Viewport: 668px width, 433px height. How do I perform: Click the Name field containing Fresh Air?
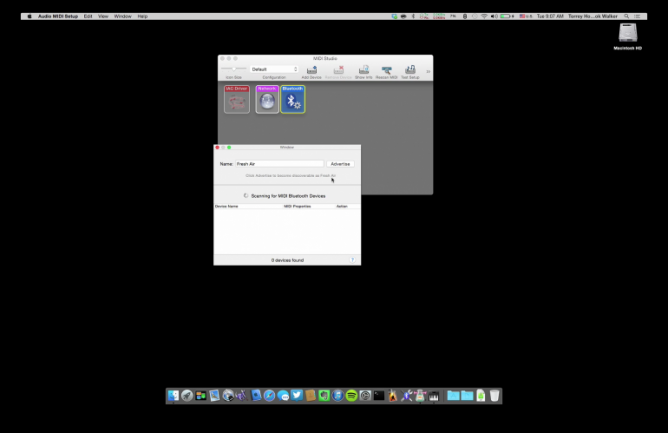(279, 163)
